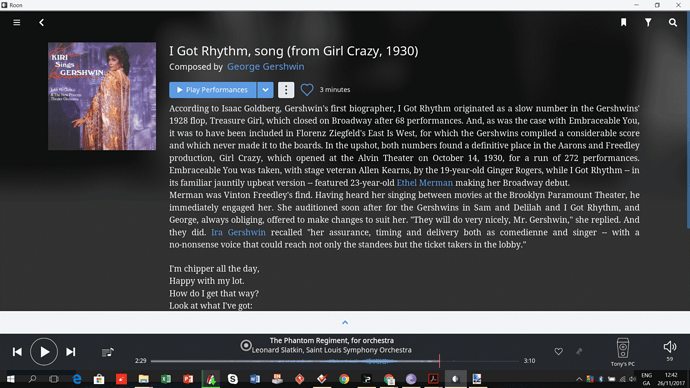Open the Roon volume speaker control

[x=669, y=347]
